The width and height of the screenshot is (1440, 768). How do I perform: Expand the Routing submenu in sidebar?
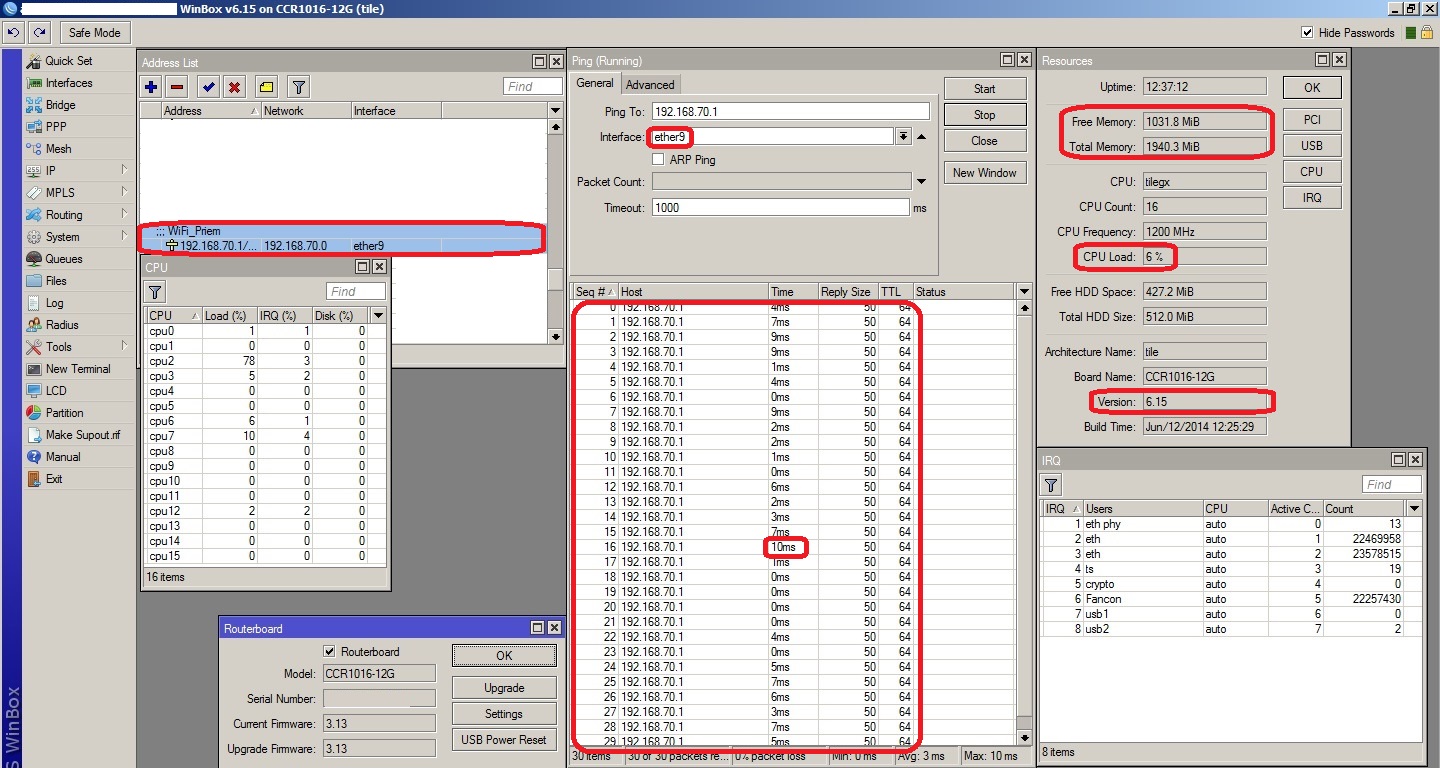[124, 215]
